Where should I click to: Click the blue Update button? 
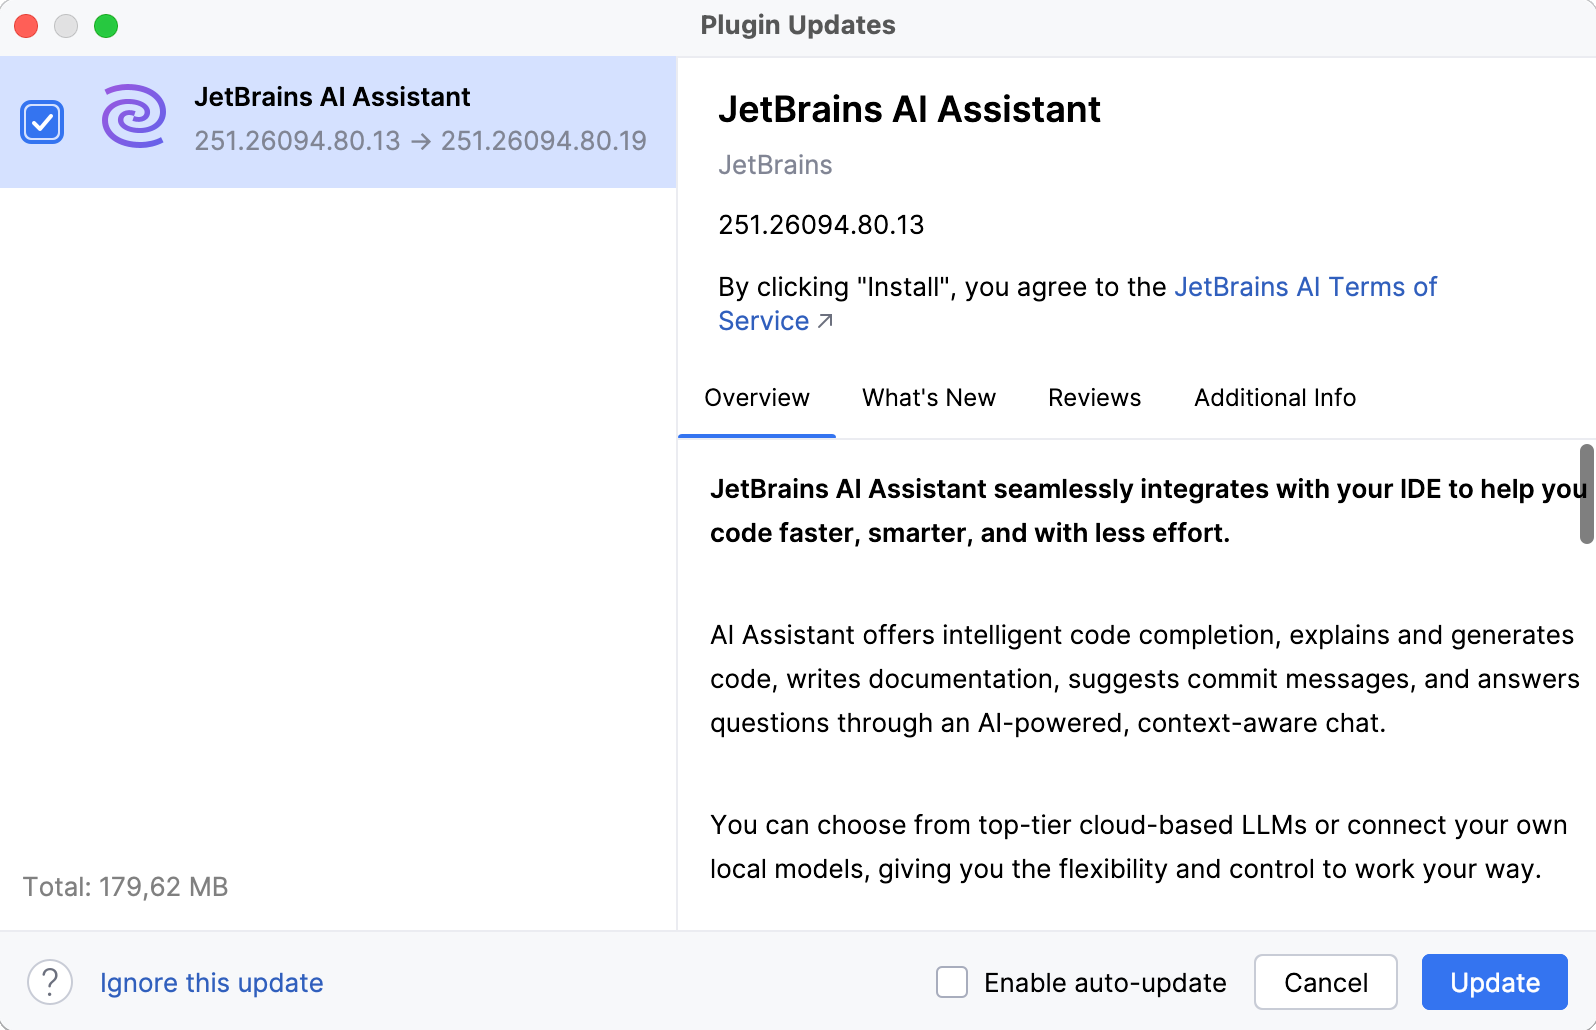click(x=1494, y=982)
